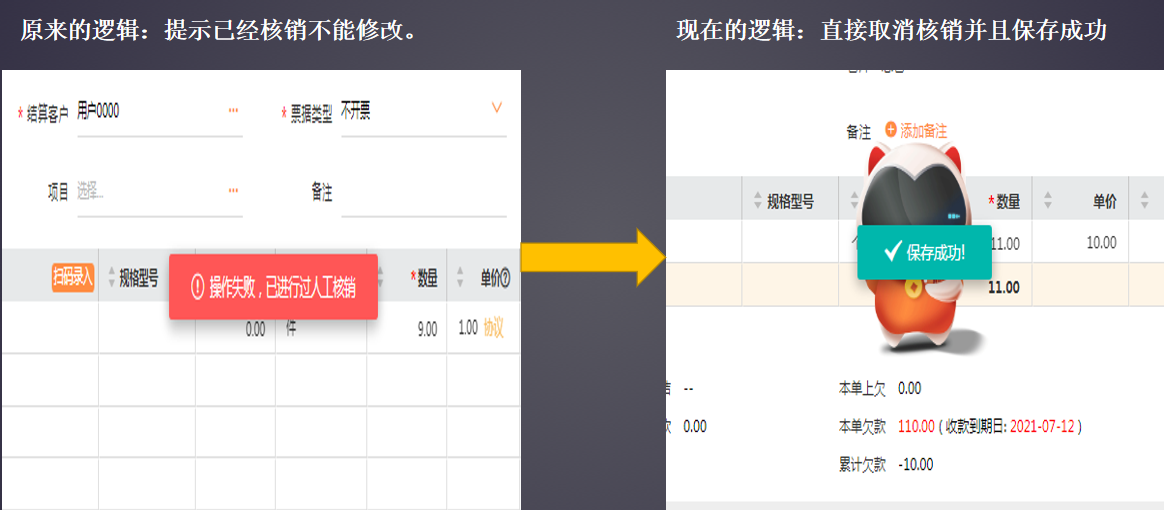The width and height of the screenshot is (1164, 510).
Task: Click the 110.00 本单欠款 amount
Action: pos(915,427)
